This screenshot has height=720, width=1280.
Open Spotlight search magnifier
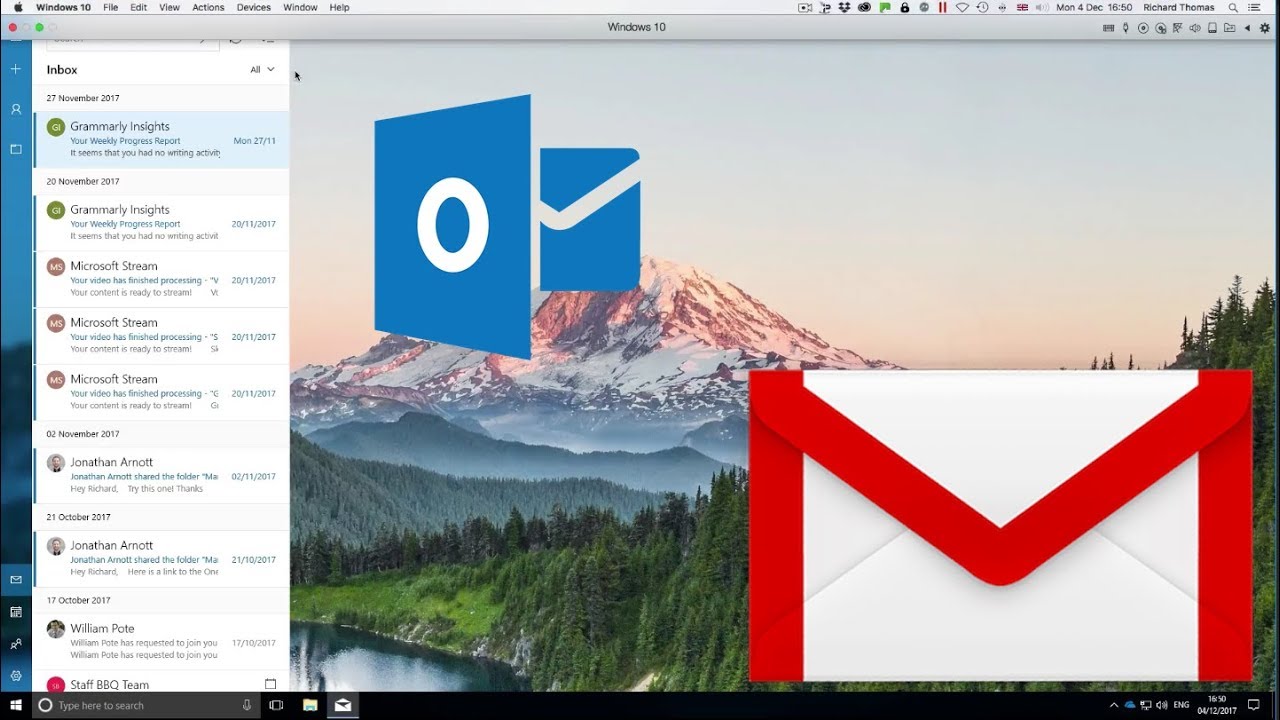tap(1234, 7)
